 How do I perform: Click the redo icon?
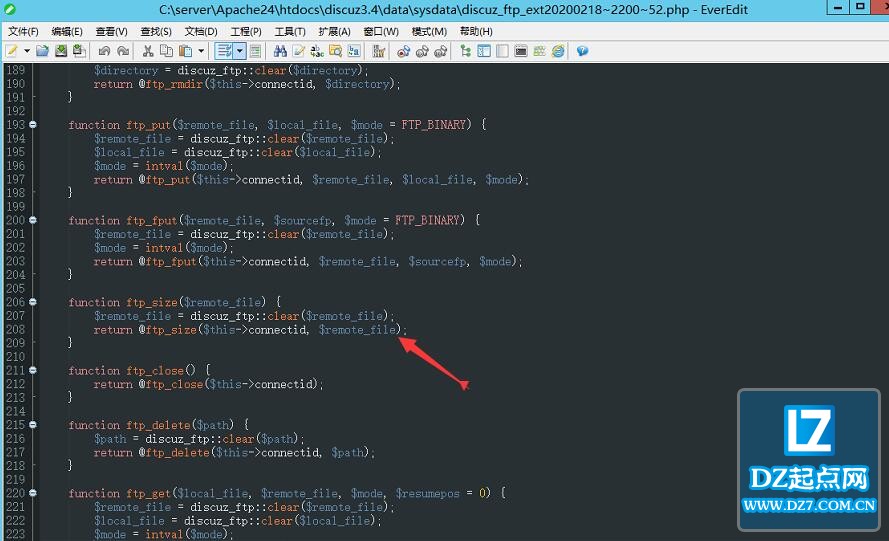(x=123, y=51)
